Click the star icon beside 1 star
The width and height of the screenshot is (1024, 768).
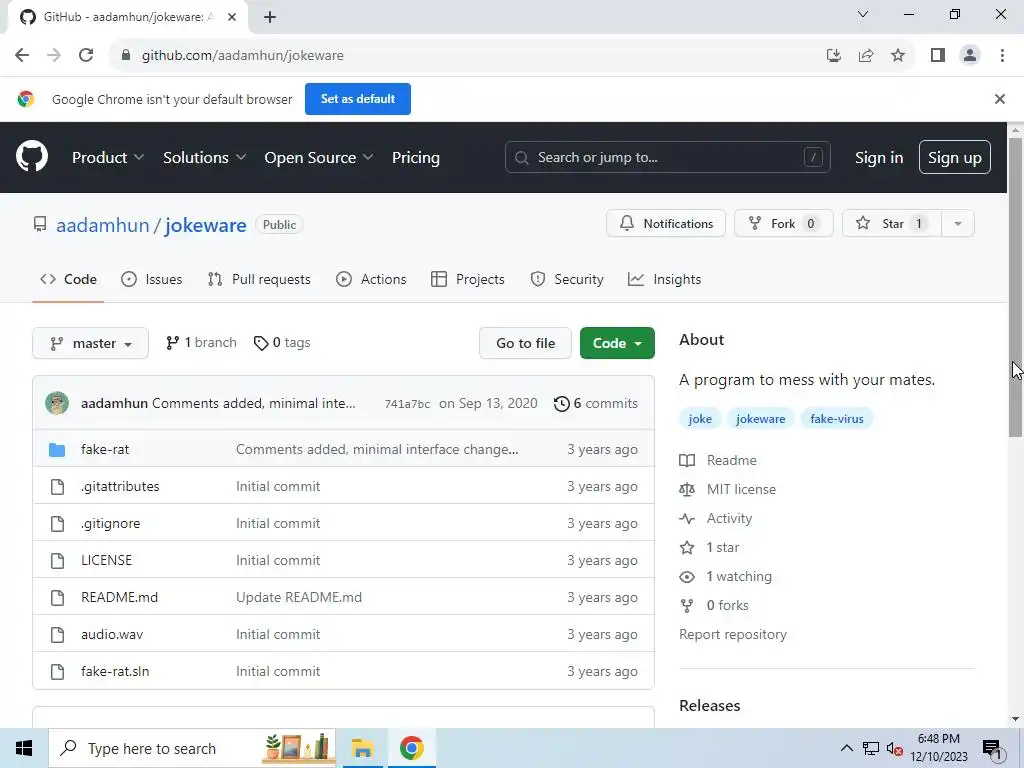coord(687,547)
